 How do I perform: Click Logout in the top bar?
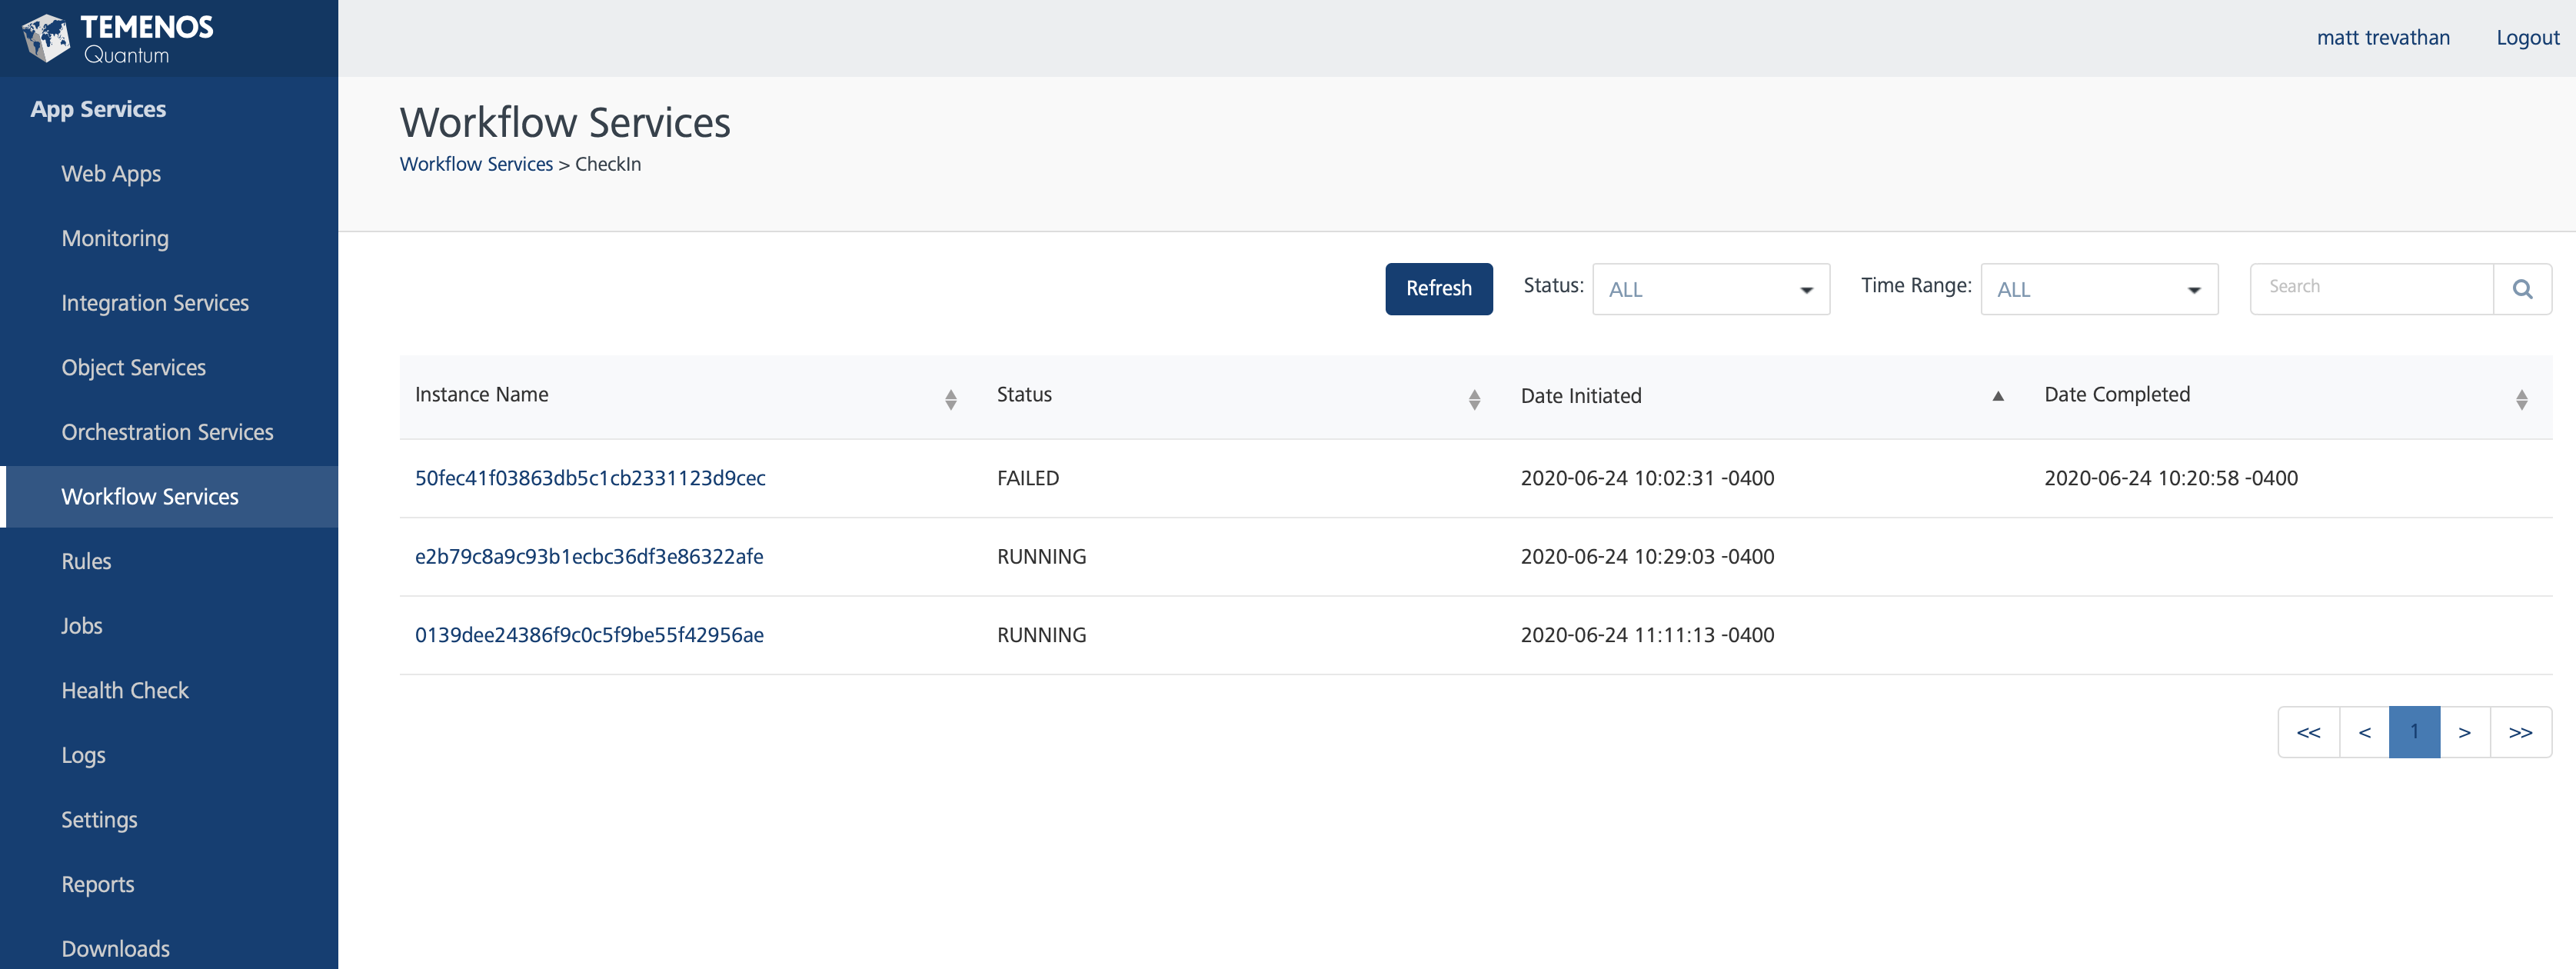pyautogui.click(x=2527, y=38)
